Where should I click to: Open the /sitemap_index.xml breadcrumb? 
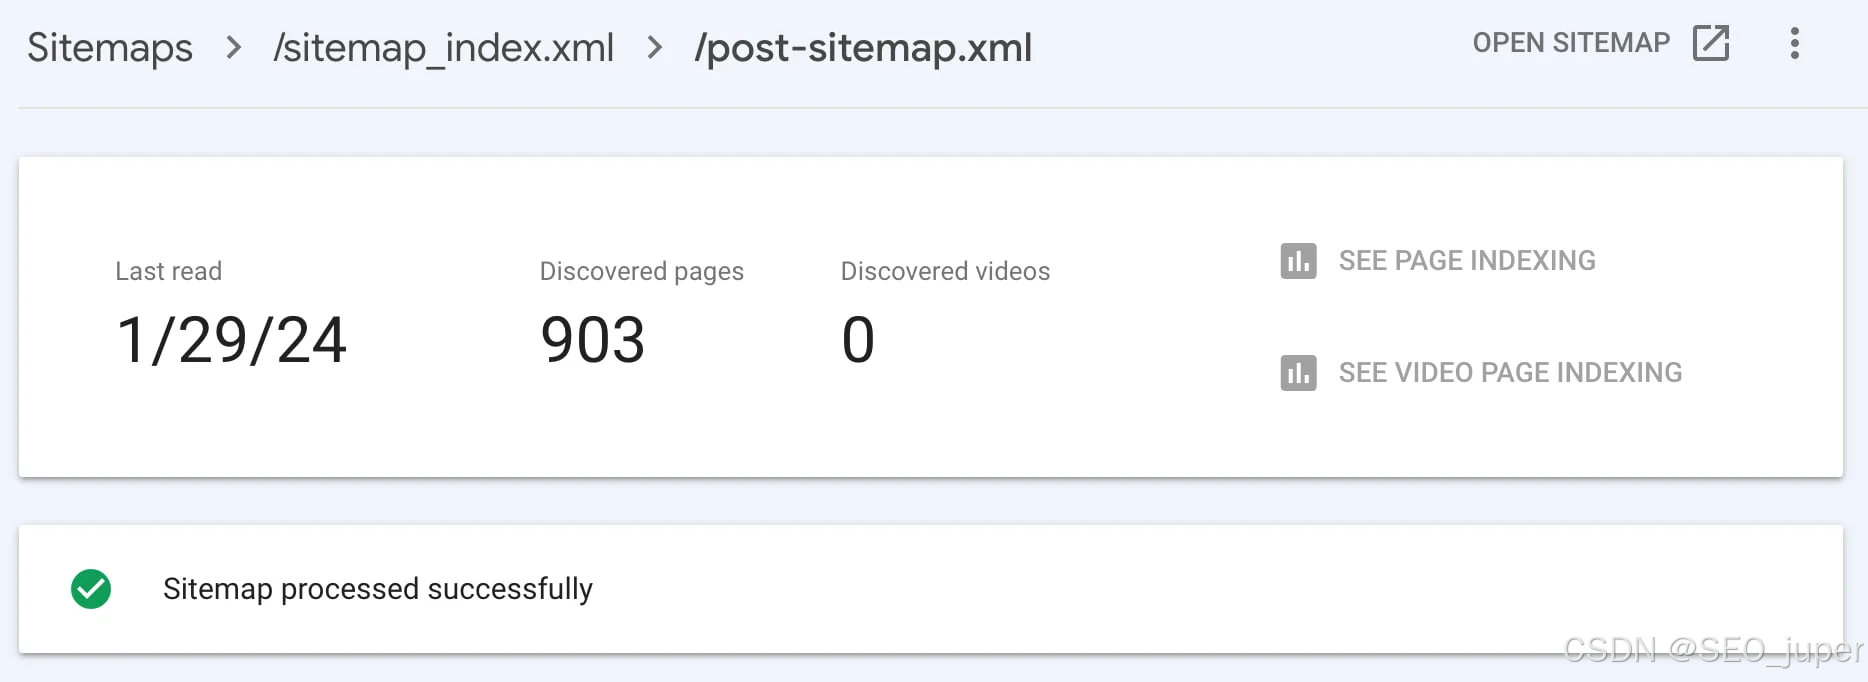[444, 48]
